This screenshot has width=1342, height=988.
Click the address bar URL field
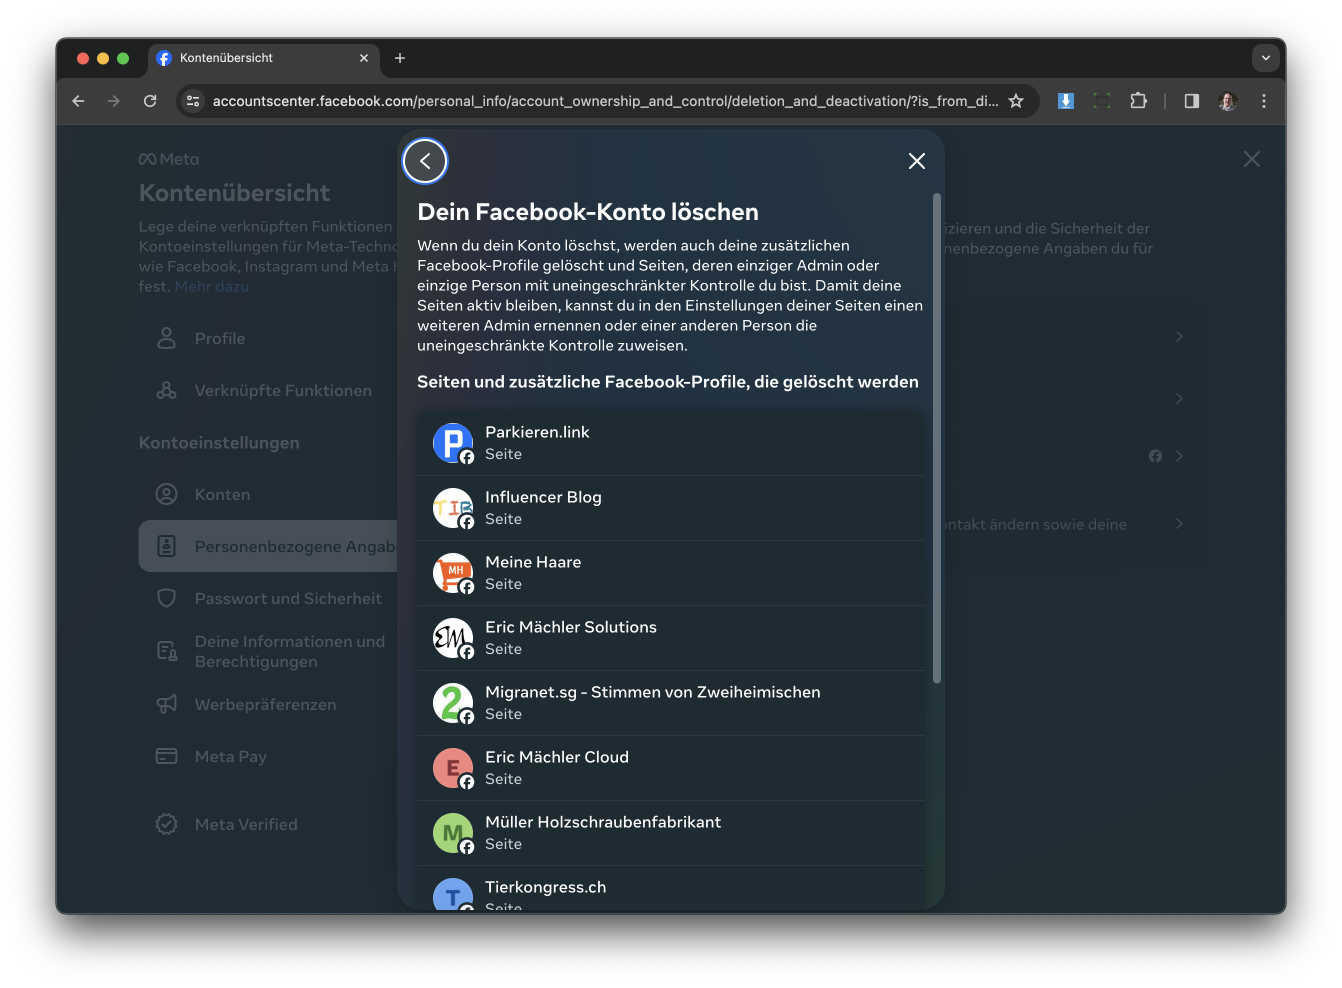click(604, 101)
